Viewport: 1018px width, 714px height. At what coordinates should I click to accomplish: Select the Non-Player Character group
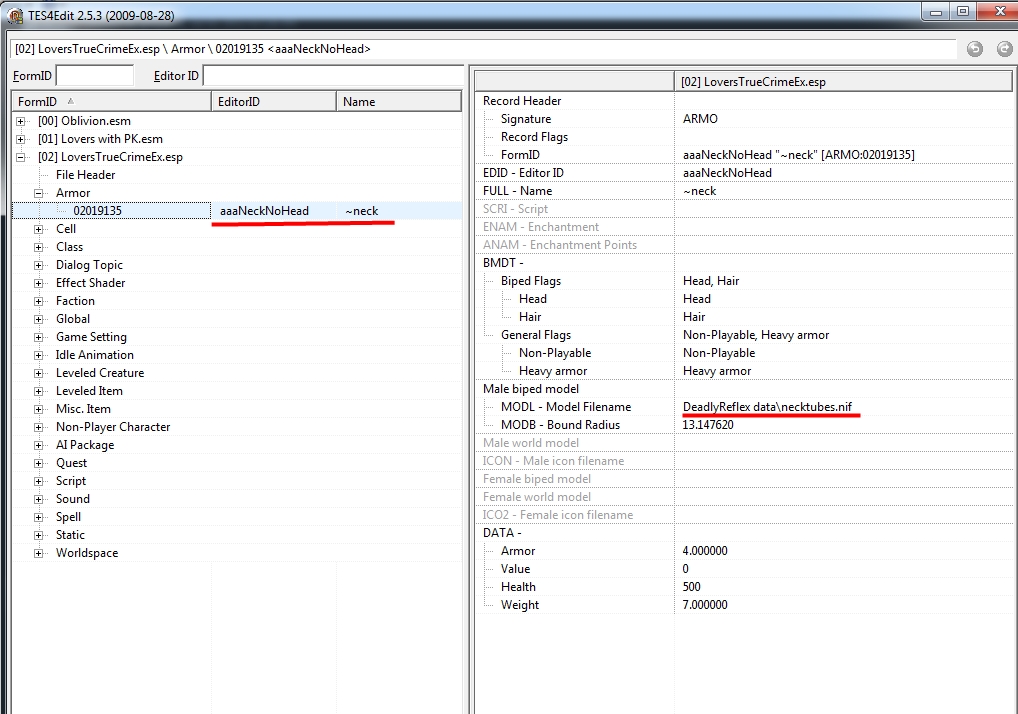point(113,427)
